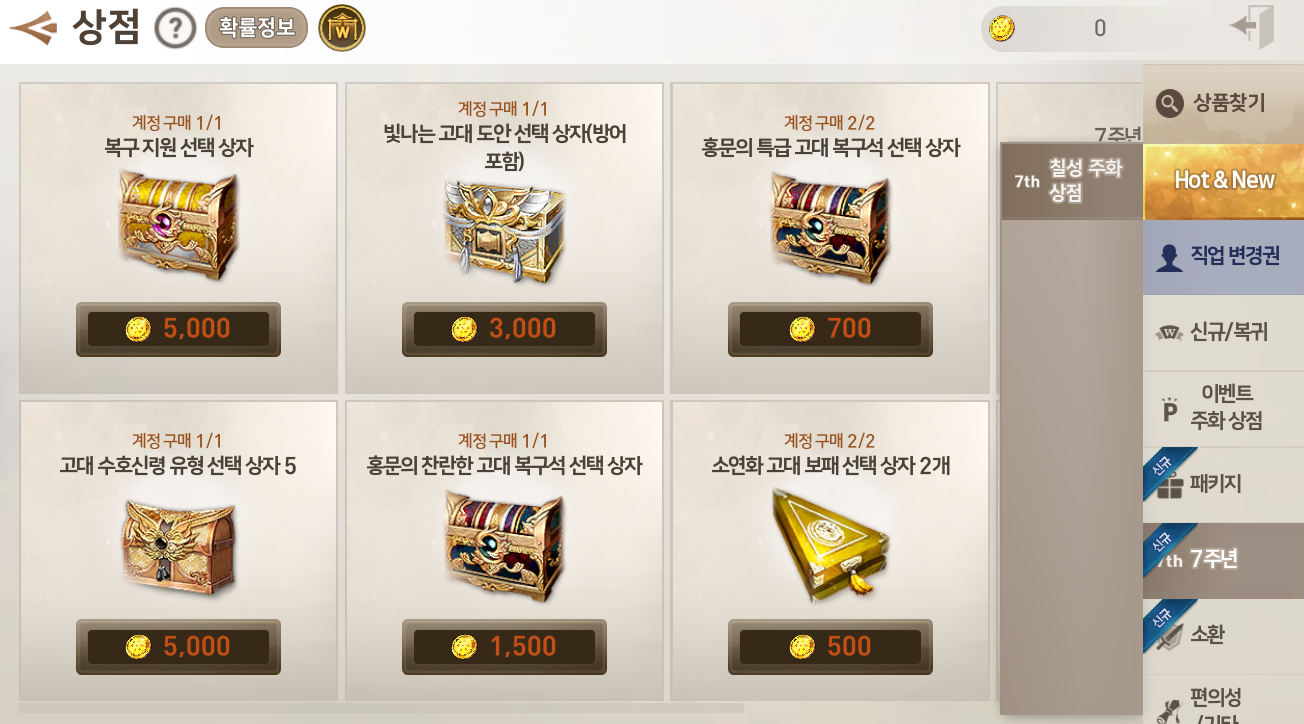Switch to the Hot & New tab
1304x724 pixels.
(1223, 181)
